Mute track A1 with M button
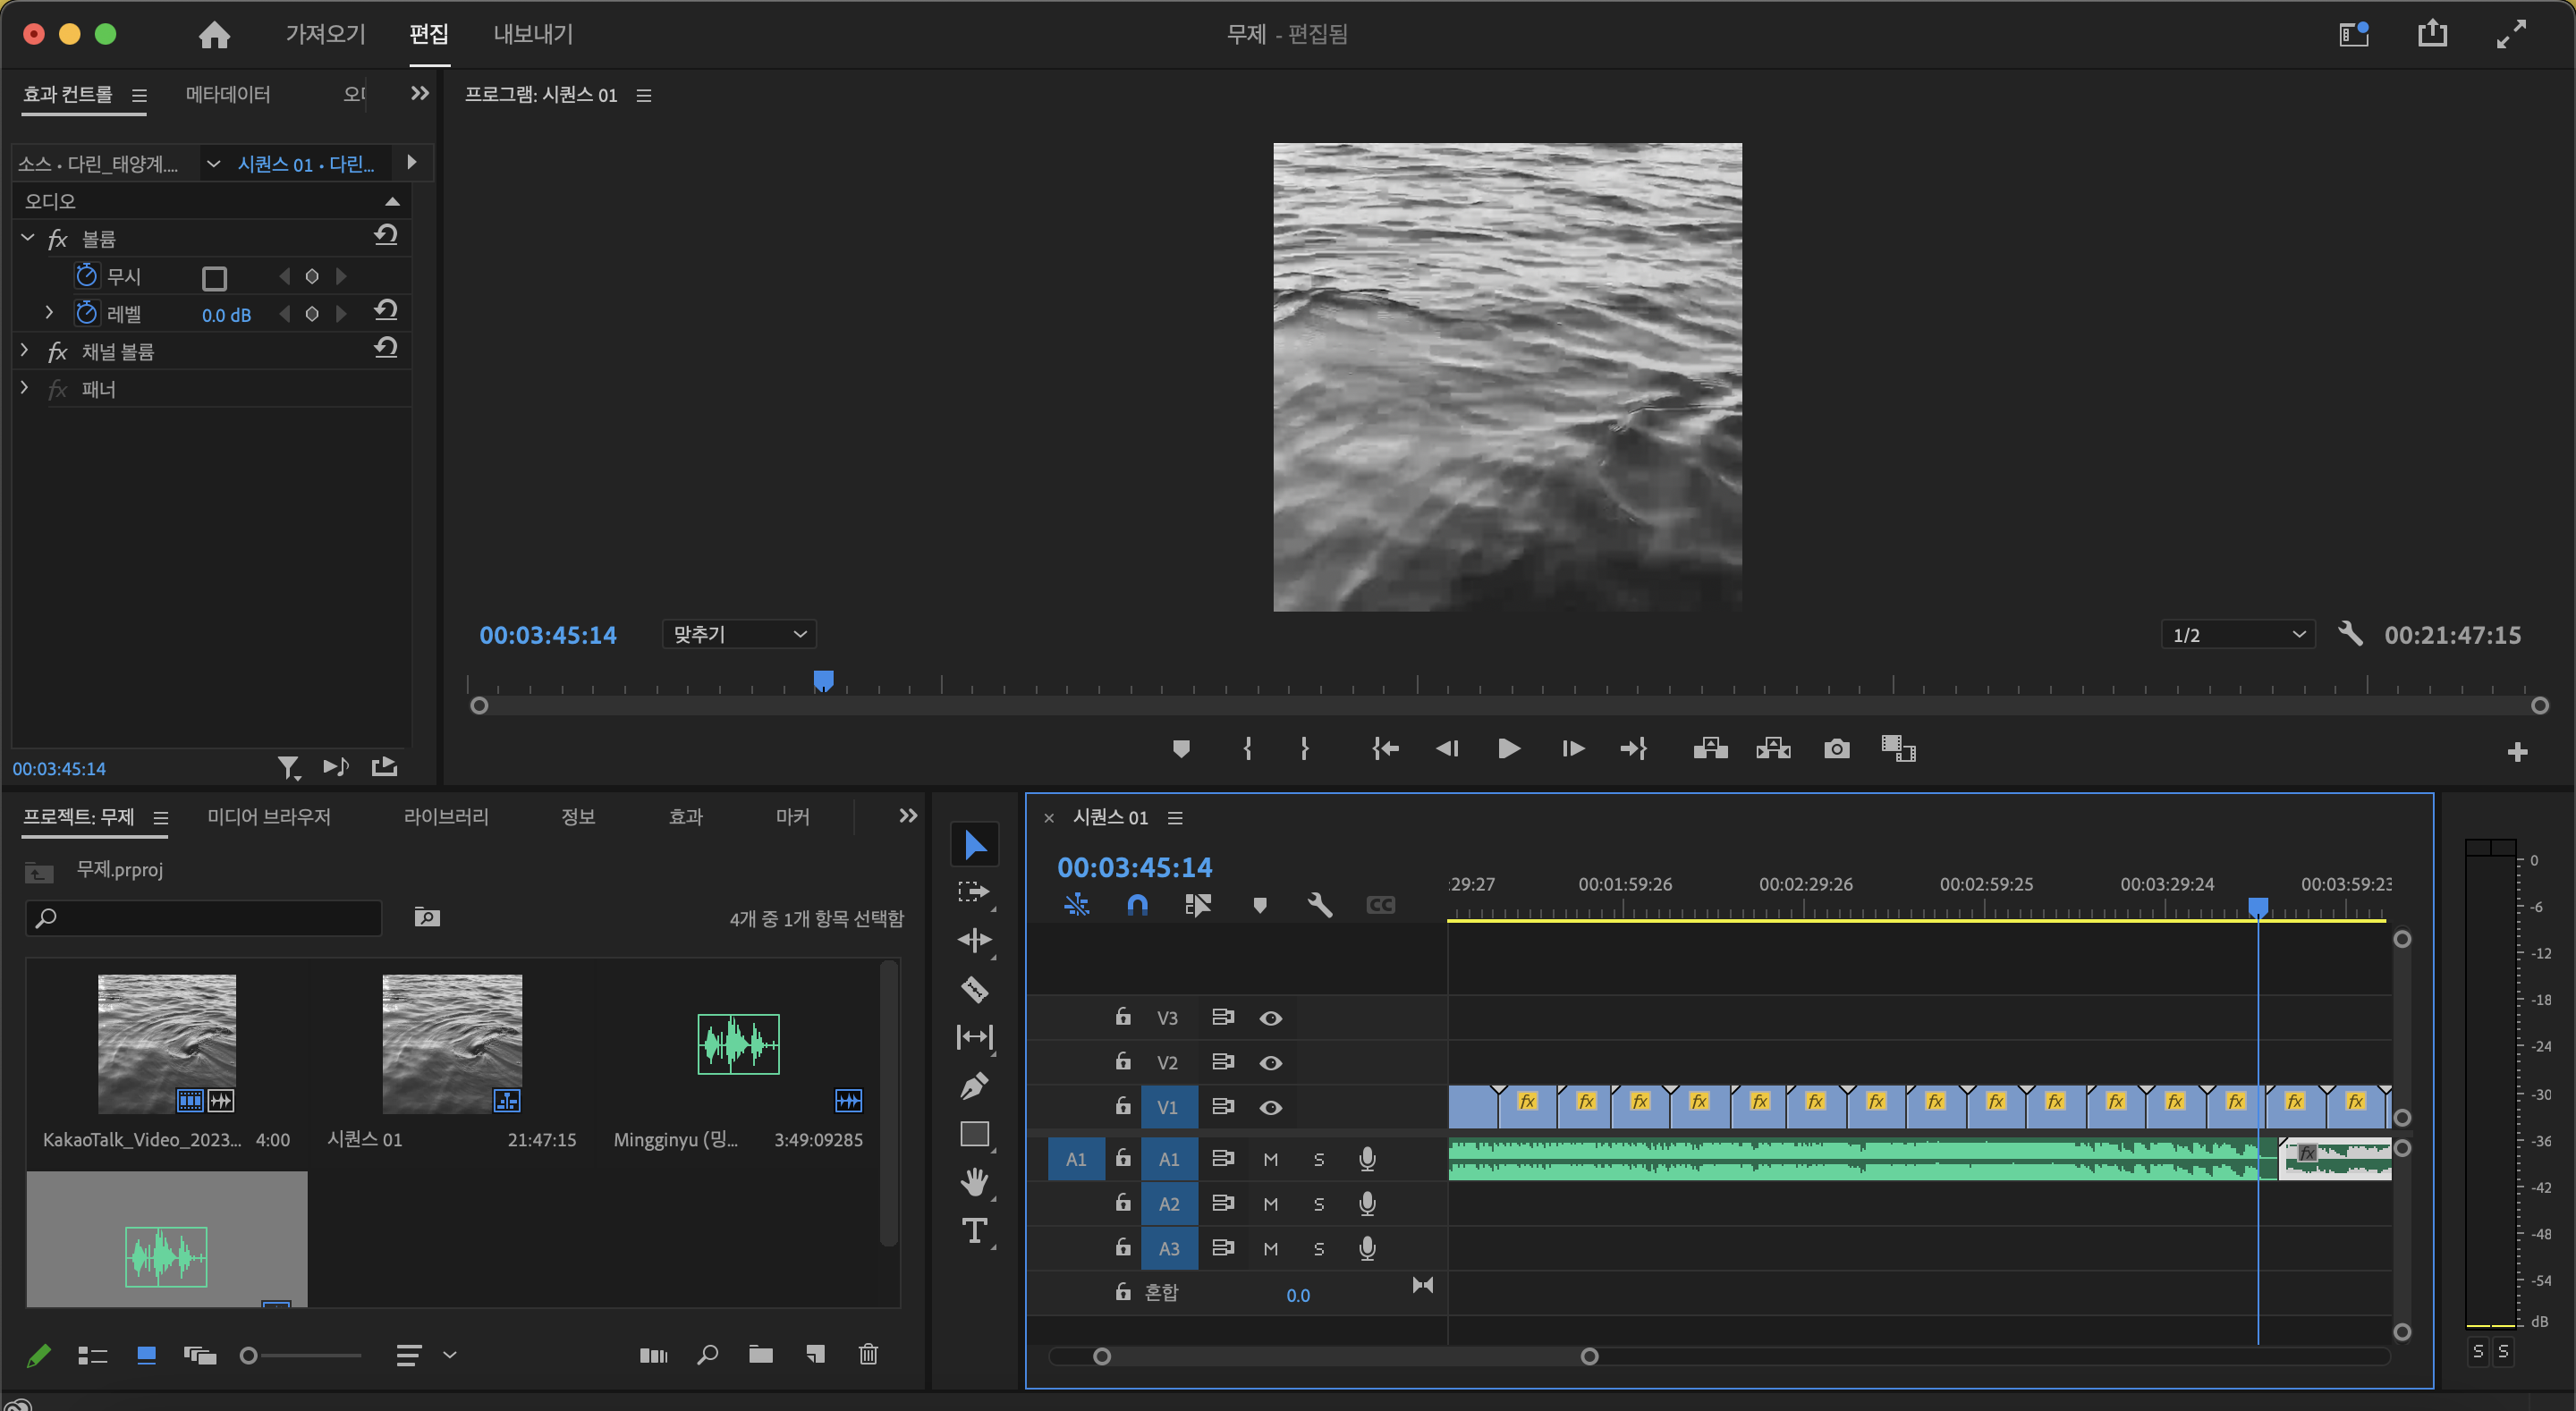 [x=1270, y=1159]
